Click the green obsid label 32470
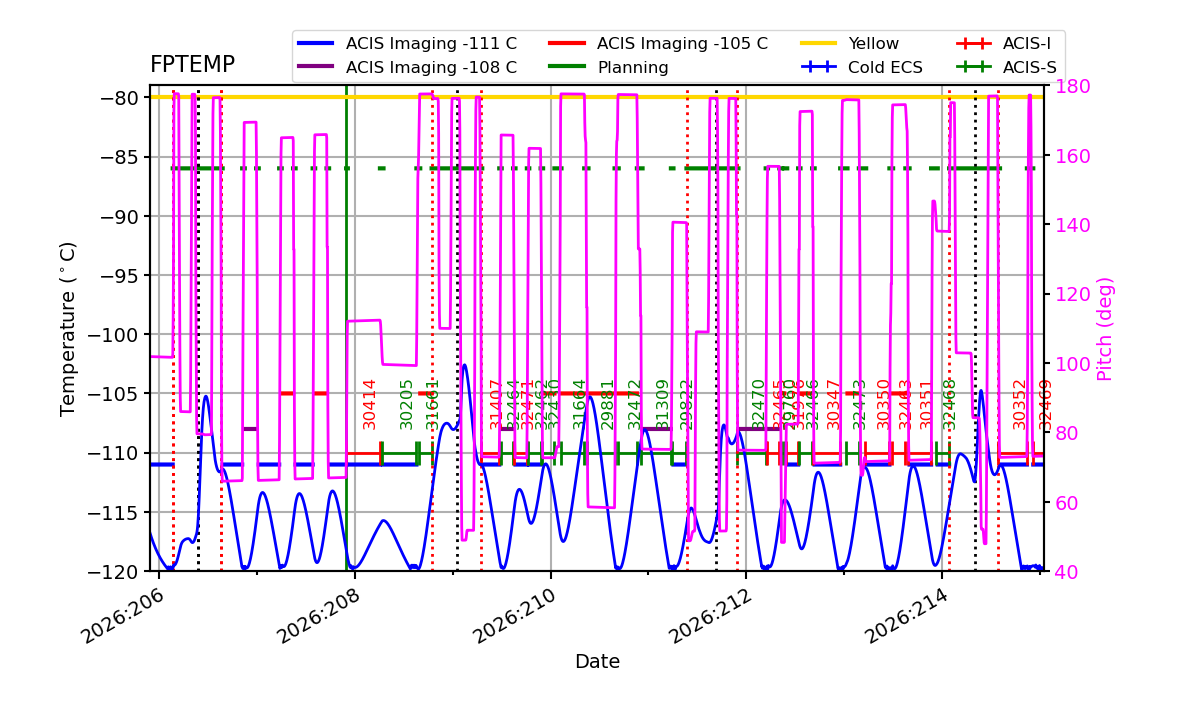The width and height of the screenshot is (1200, 714). coord(759,404)
